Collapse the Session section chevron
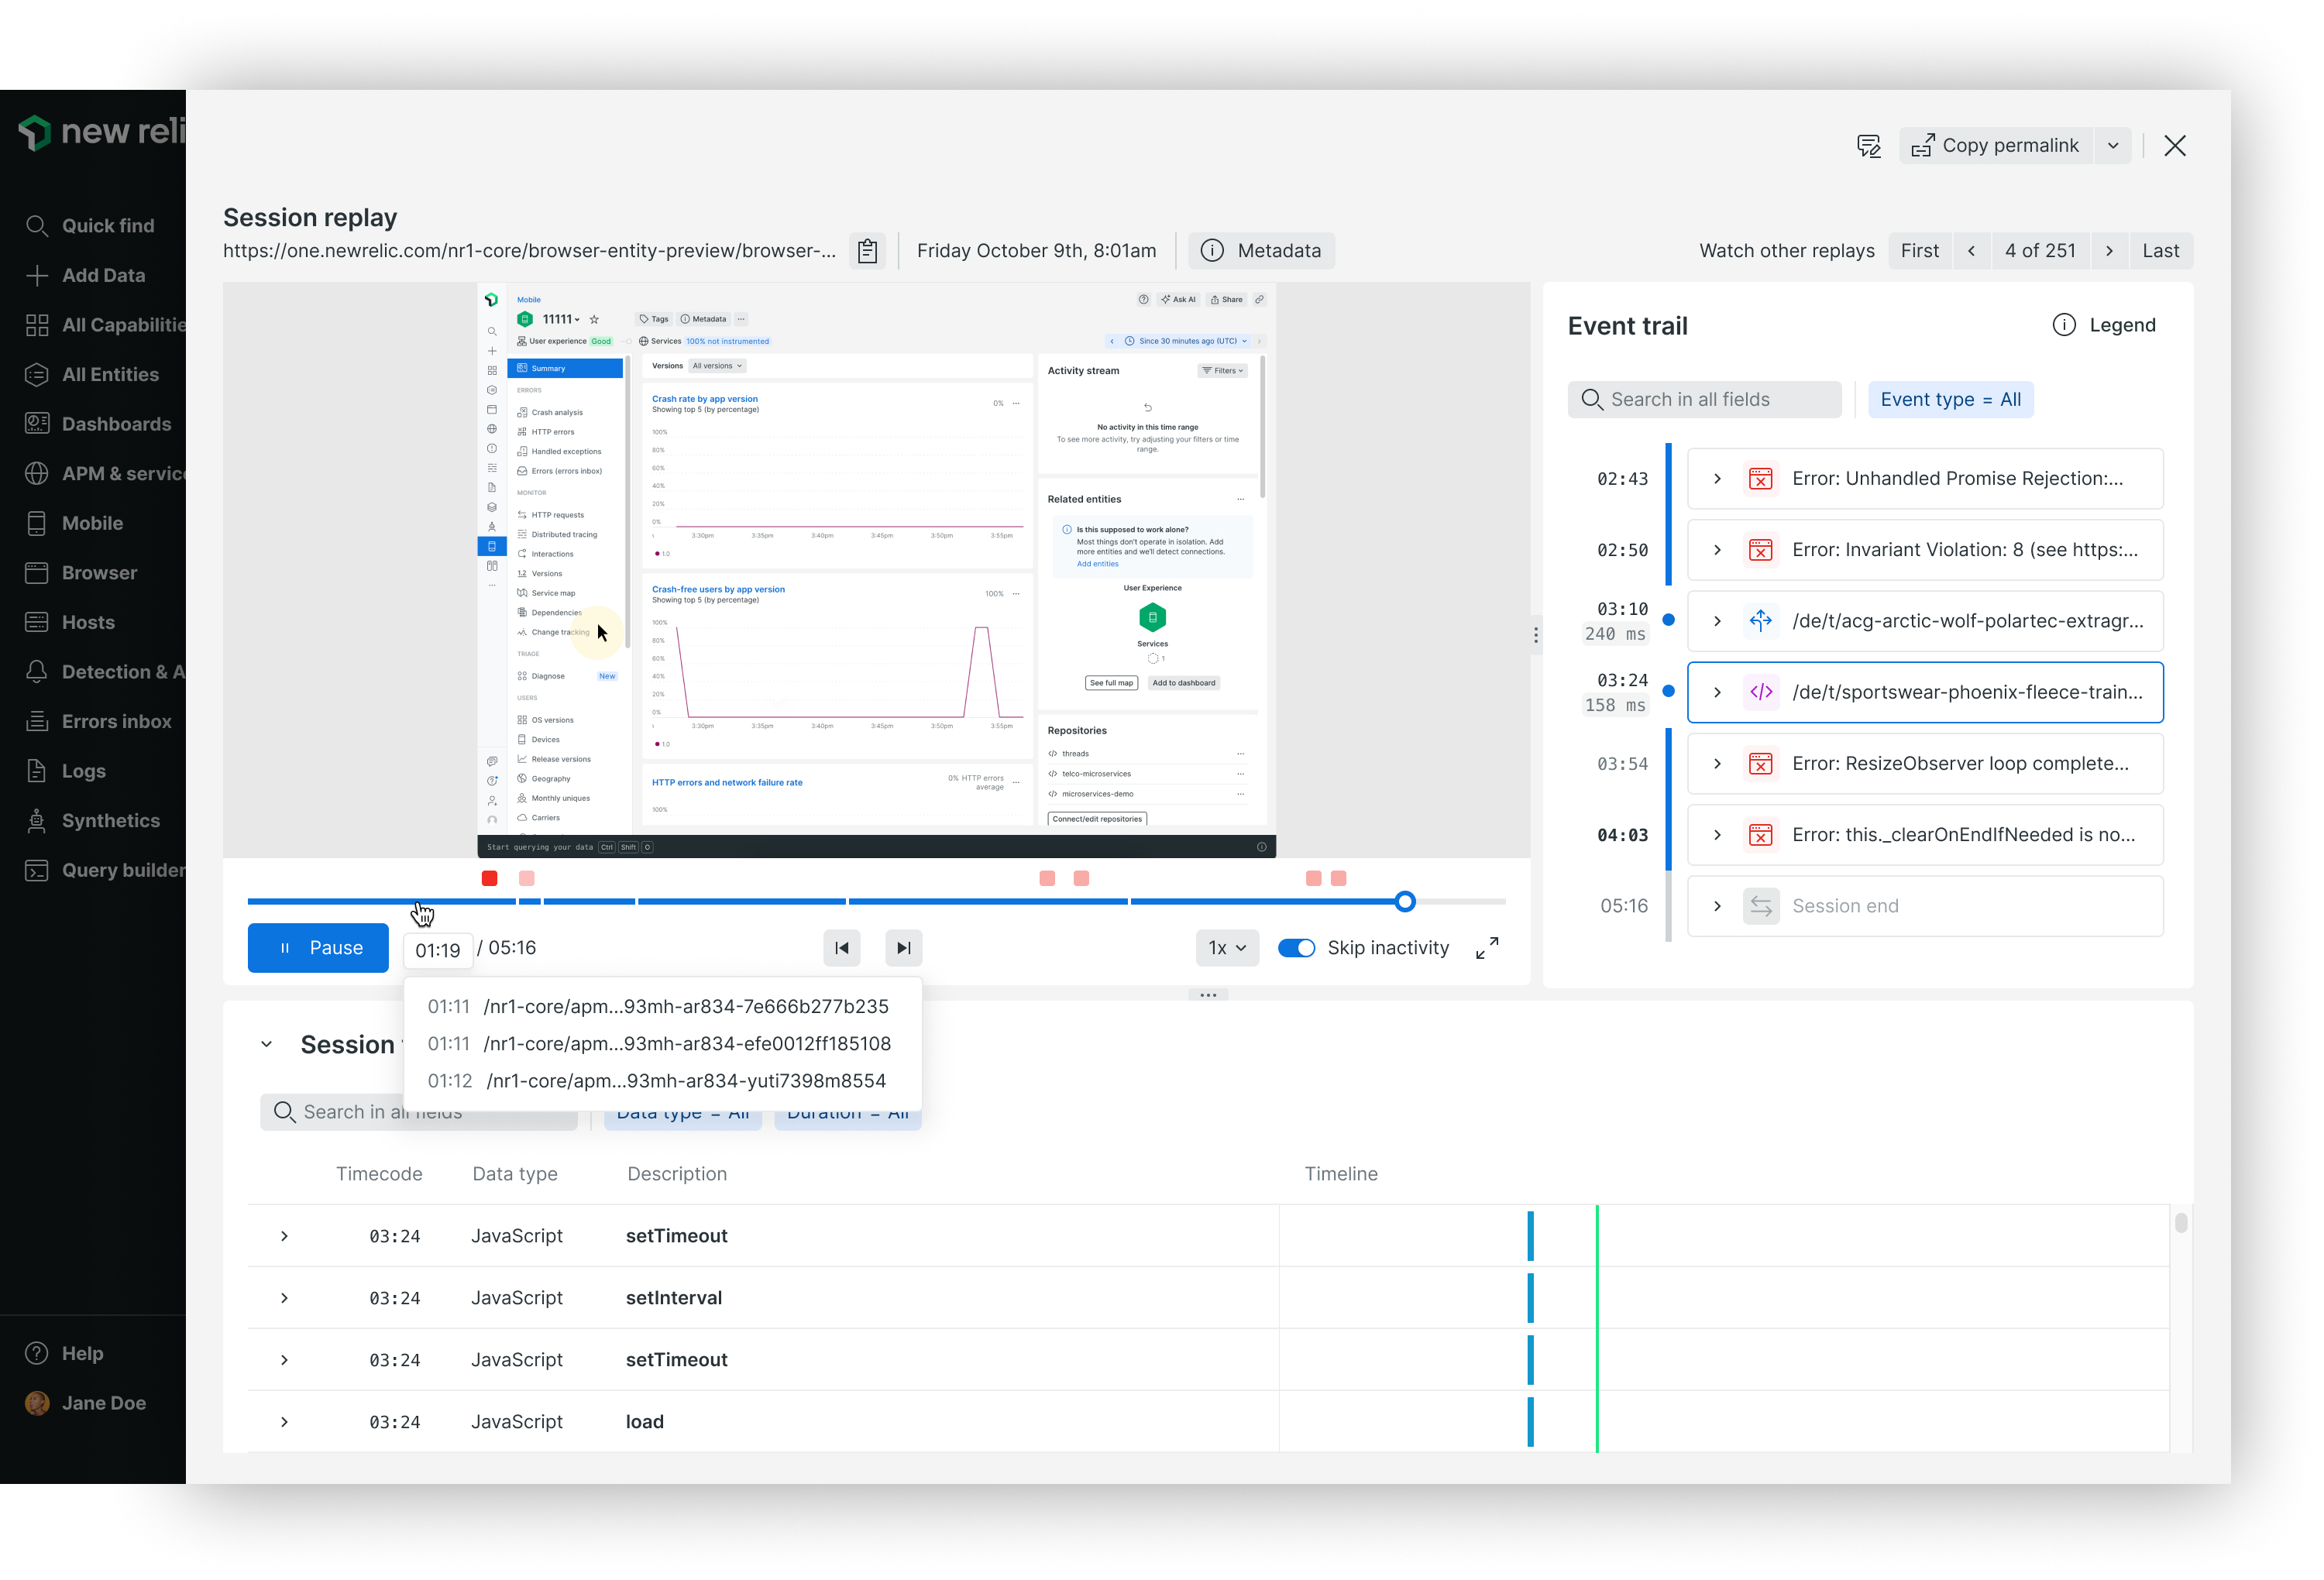This screenshot has height=1580, width=2324. [266, 1045]
